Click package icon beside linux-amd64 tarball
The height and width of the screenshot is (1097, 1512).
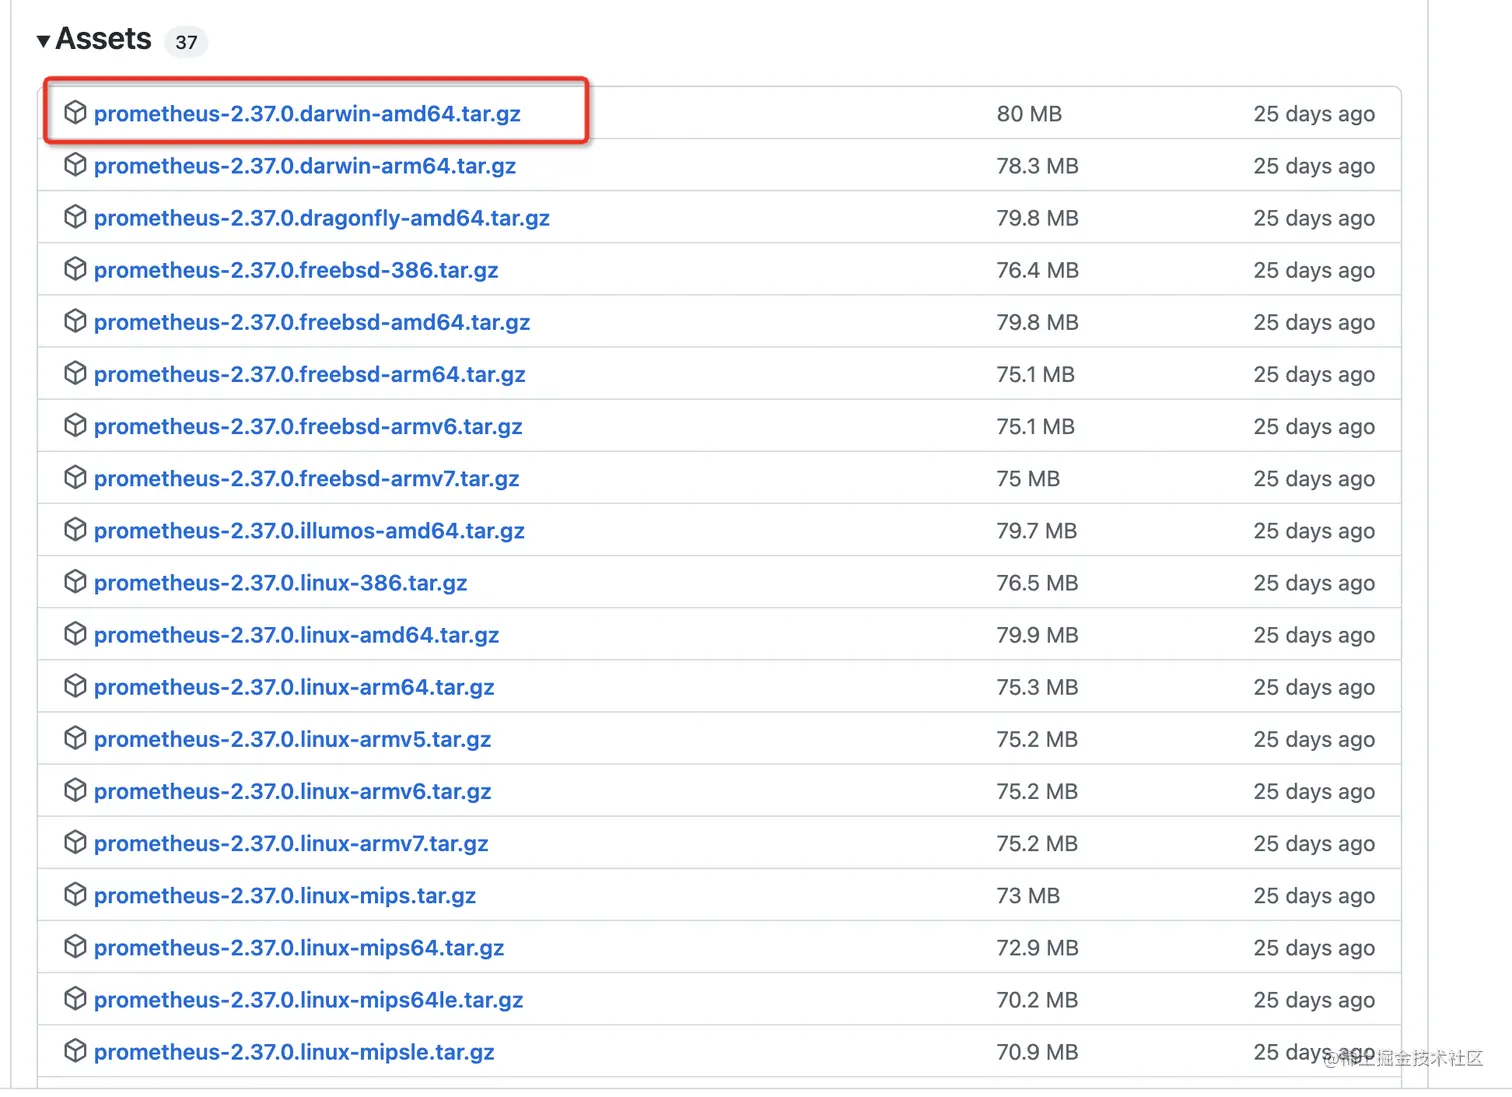[x=75, y=633]
